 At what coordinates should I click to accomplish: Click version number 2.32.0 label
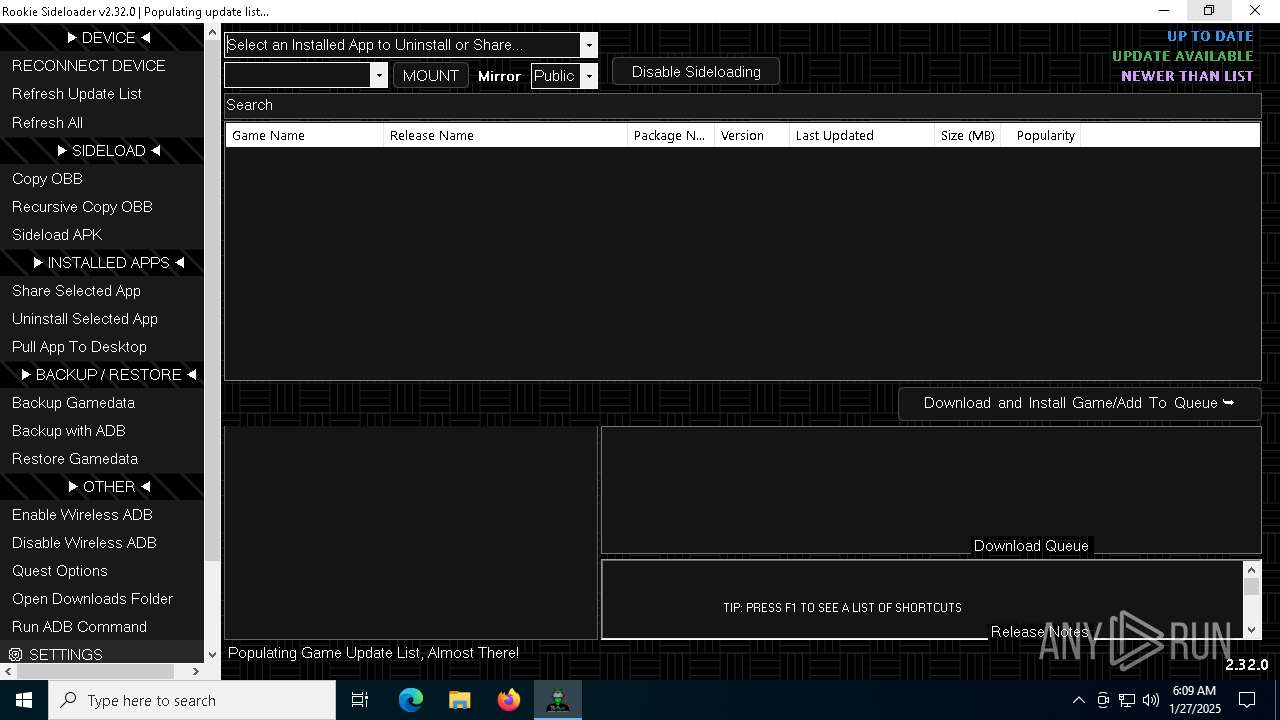(1247, 665)
